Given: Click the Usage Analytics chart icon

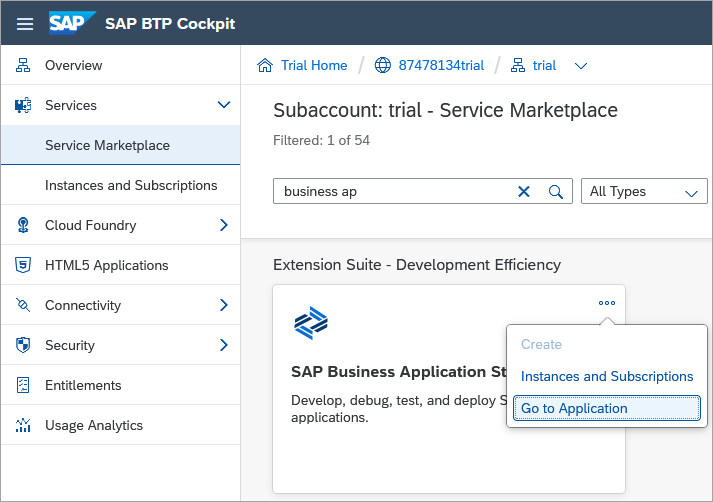Looking at the screenshot, I should (23, 425).
